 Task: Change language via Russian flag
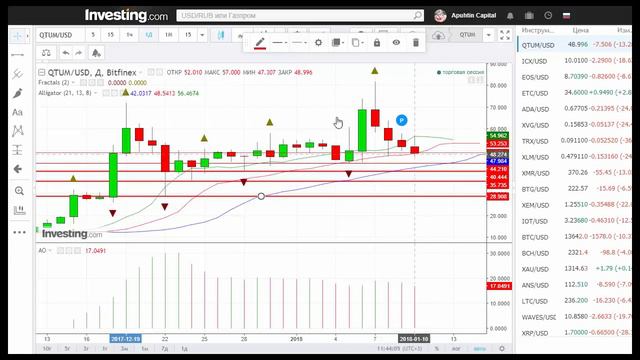tap(566, 16)
